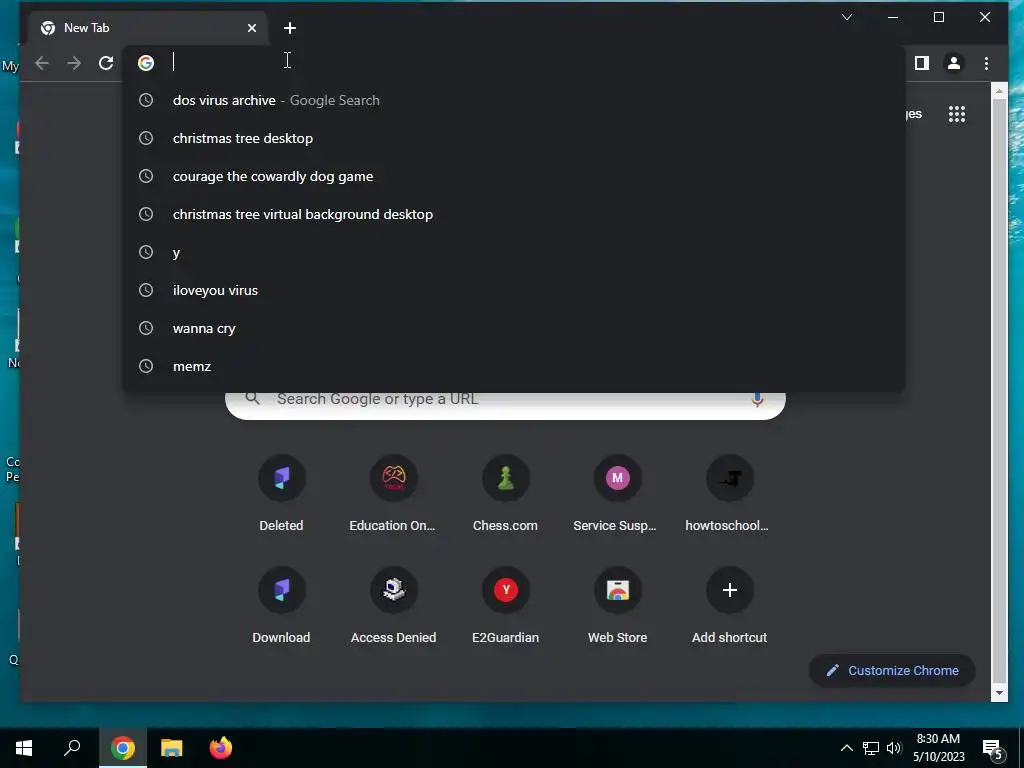Click the Chrome back arrow button
Image resolution: width=1024 pixels, height=768 pixels.
[42, 63]
